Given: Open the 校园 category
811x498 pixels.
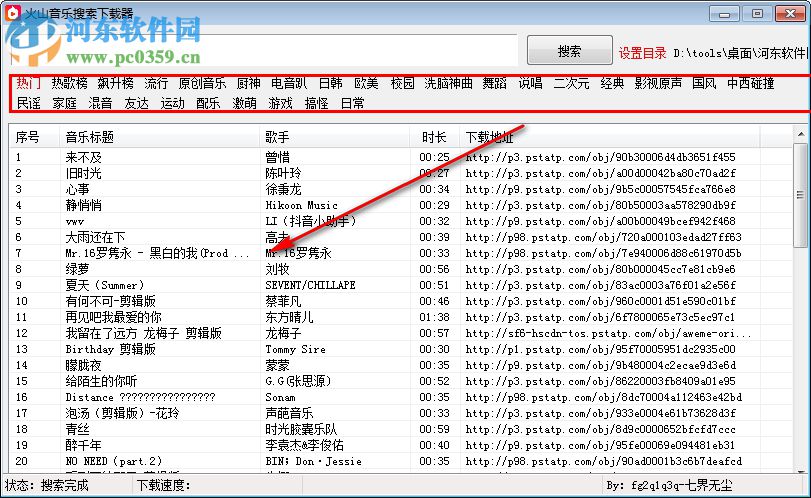Looking at the screenshot, I should coord(402,83).
